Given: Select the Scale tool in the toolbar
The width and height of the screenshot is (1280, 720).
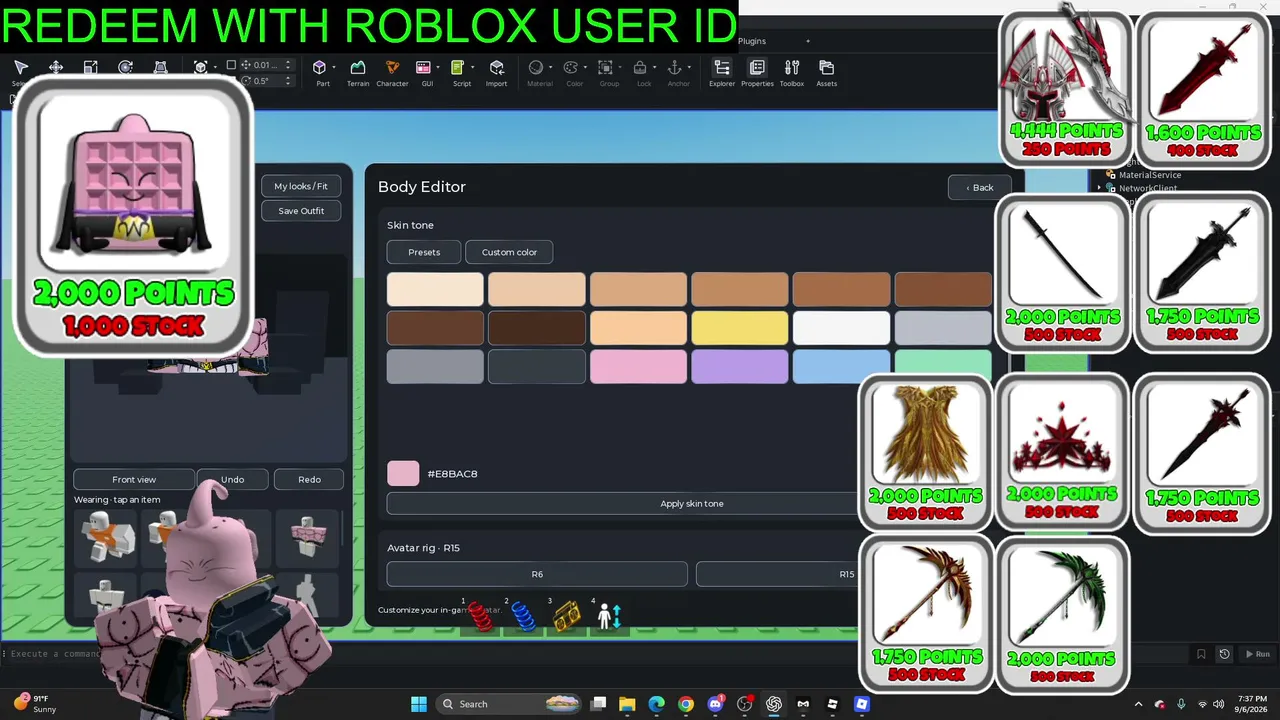Looking at the screenshot, I should [91, 68].
